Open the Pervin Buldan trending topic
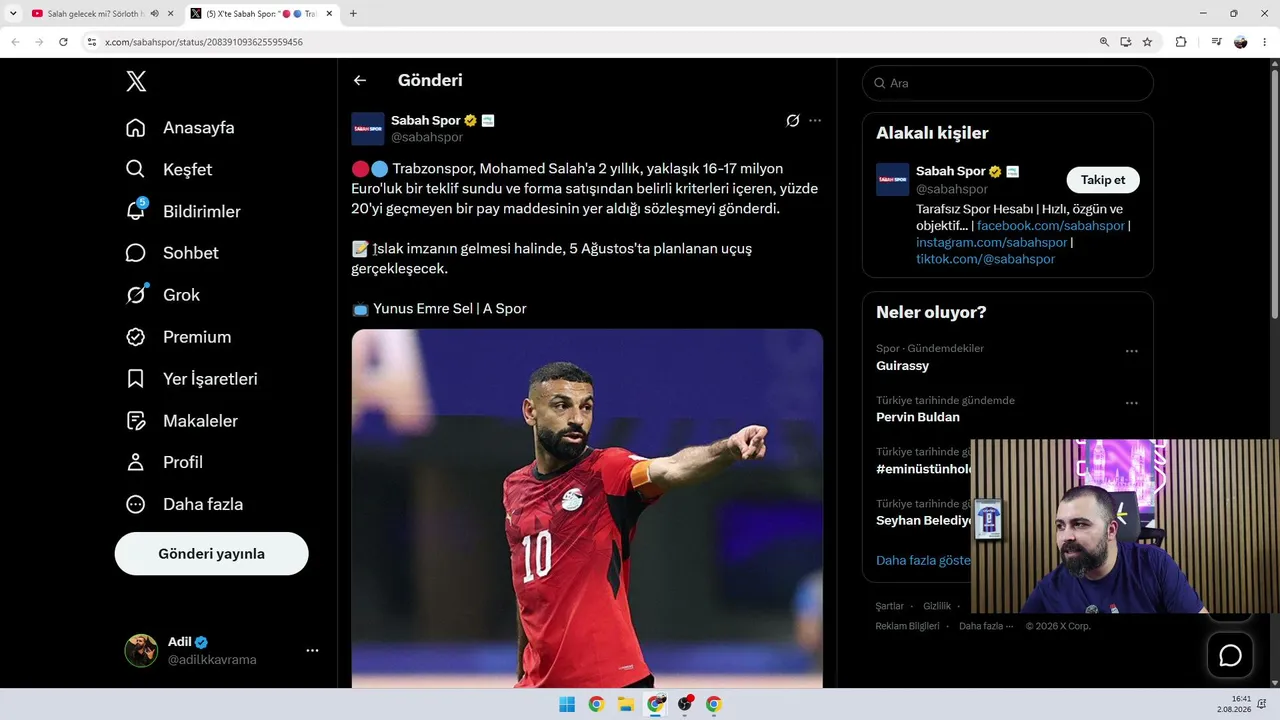The image size is (1280, 720). pos(918,417)
